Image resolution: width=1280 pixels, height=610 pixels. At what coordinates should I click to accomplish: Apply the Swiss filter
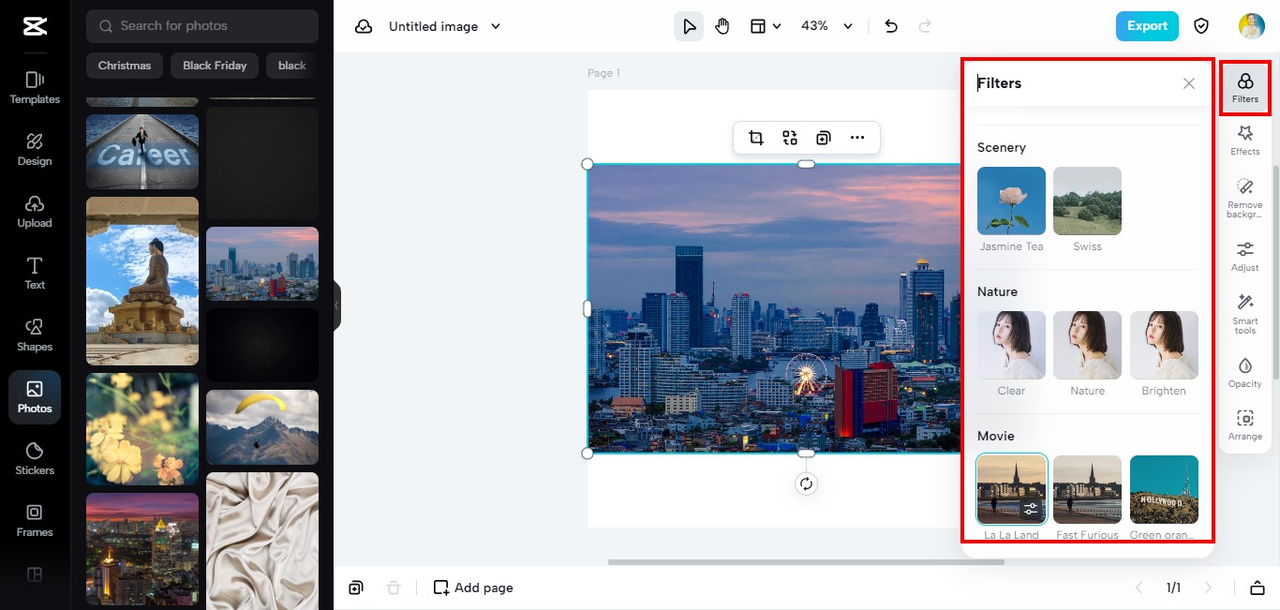point(1087,201)
